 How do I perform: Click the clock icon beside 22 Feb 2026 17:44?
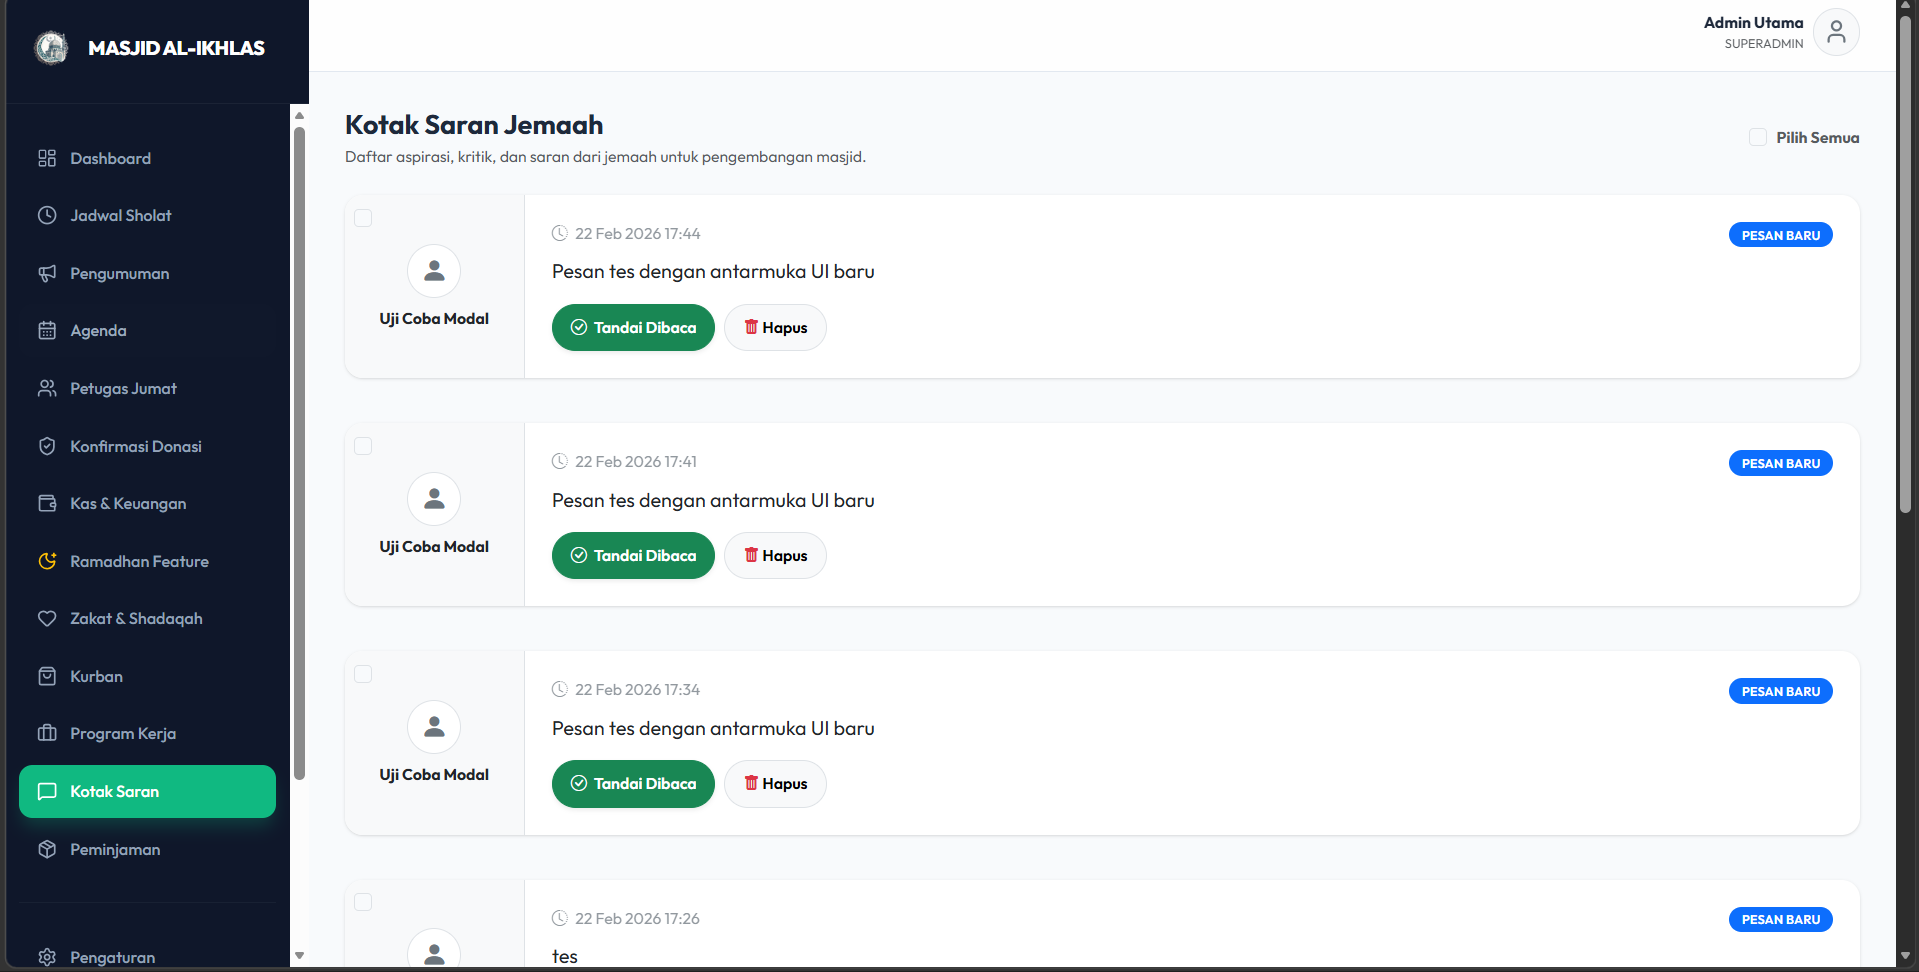(560, 233)
